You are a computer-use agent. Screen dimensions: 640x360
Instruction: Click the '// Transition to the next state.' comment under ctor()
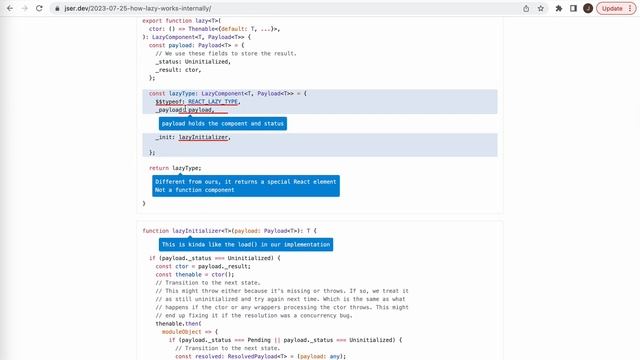click(x=208, y=283)
